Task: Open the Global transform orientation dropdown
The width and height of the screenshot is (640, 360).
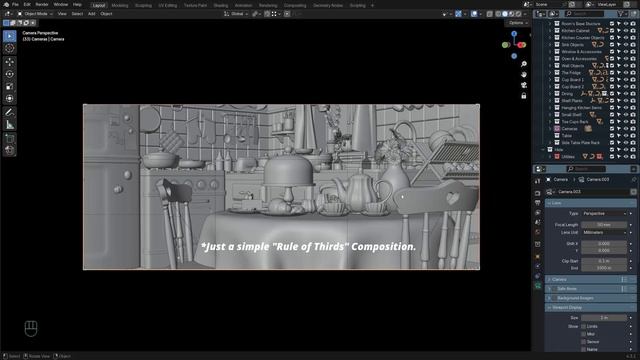Action: click(x=236, y=14)
